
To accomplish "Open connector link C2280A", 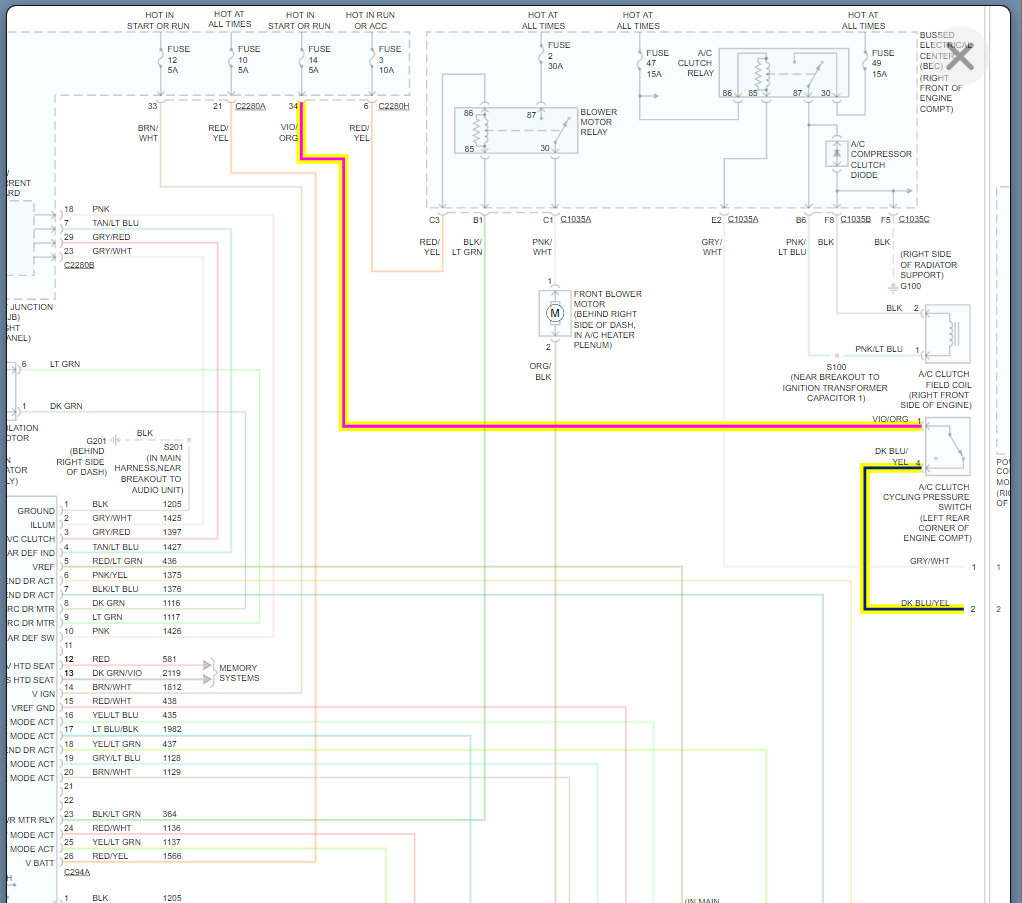I will point(250,106).
